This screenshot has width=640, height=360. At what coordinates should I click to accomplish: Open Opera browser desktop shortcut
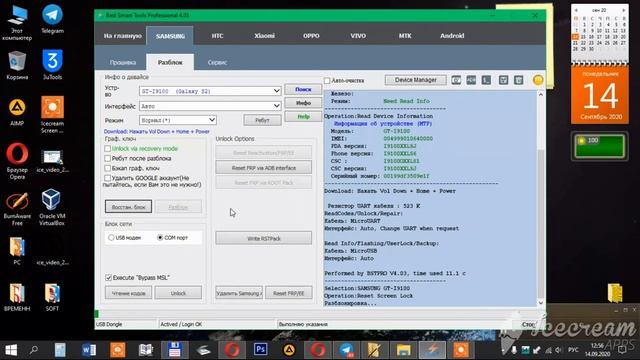click(17, 161)
